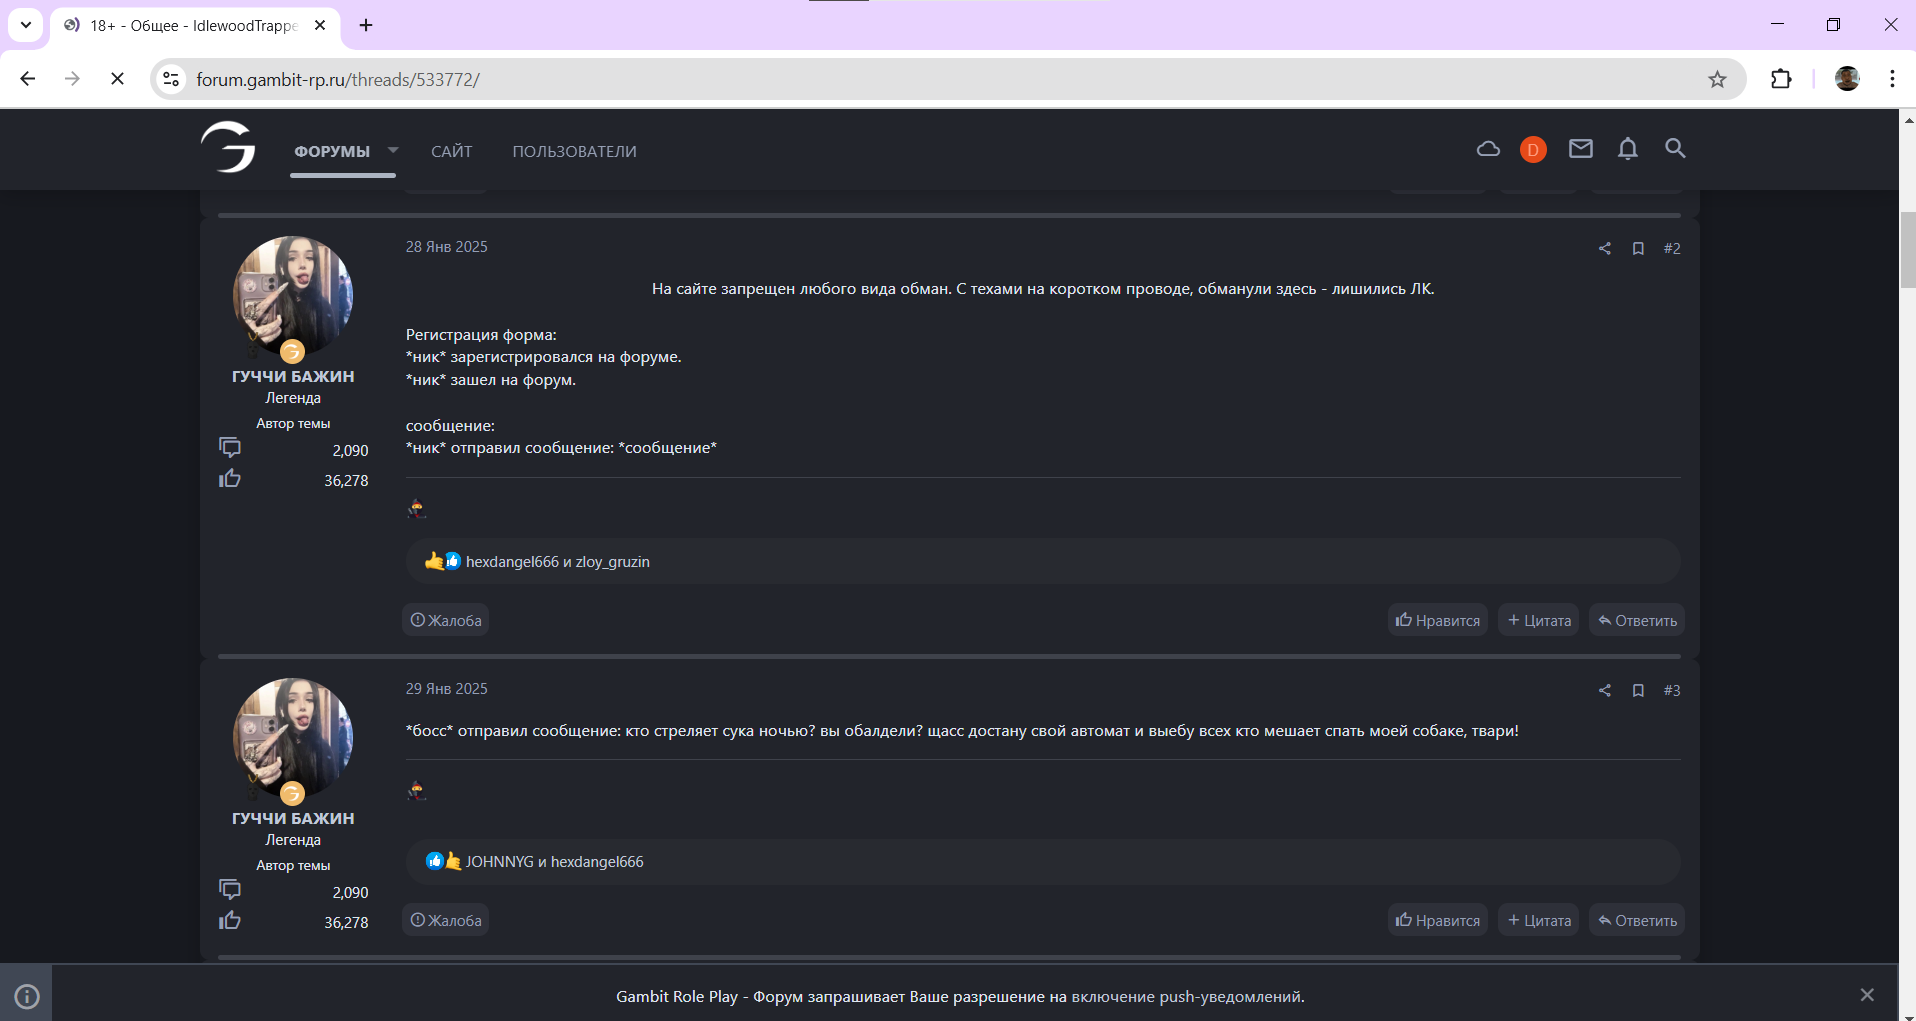Image resolution: width=1916 pixels, height=1021 pixels.
Task: Open the orange D user avatar menu
Action: point(1533,150)
